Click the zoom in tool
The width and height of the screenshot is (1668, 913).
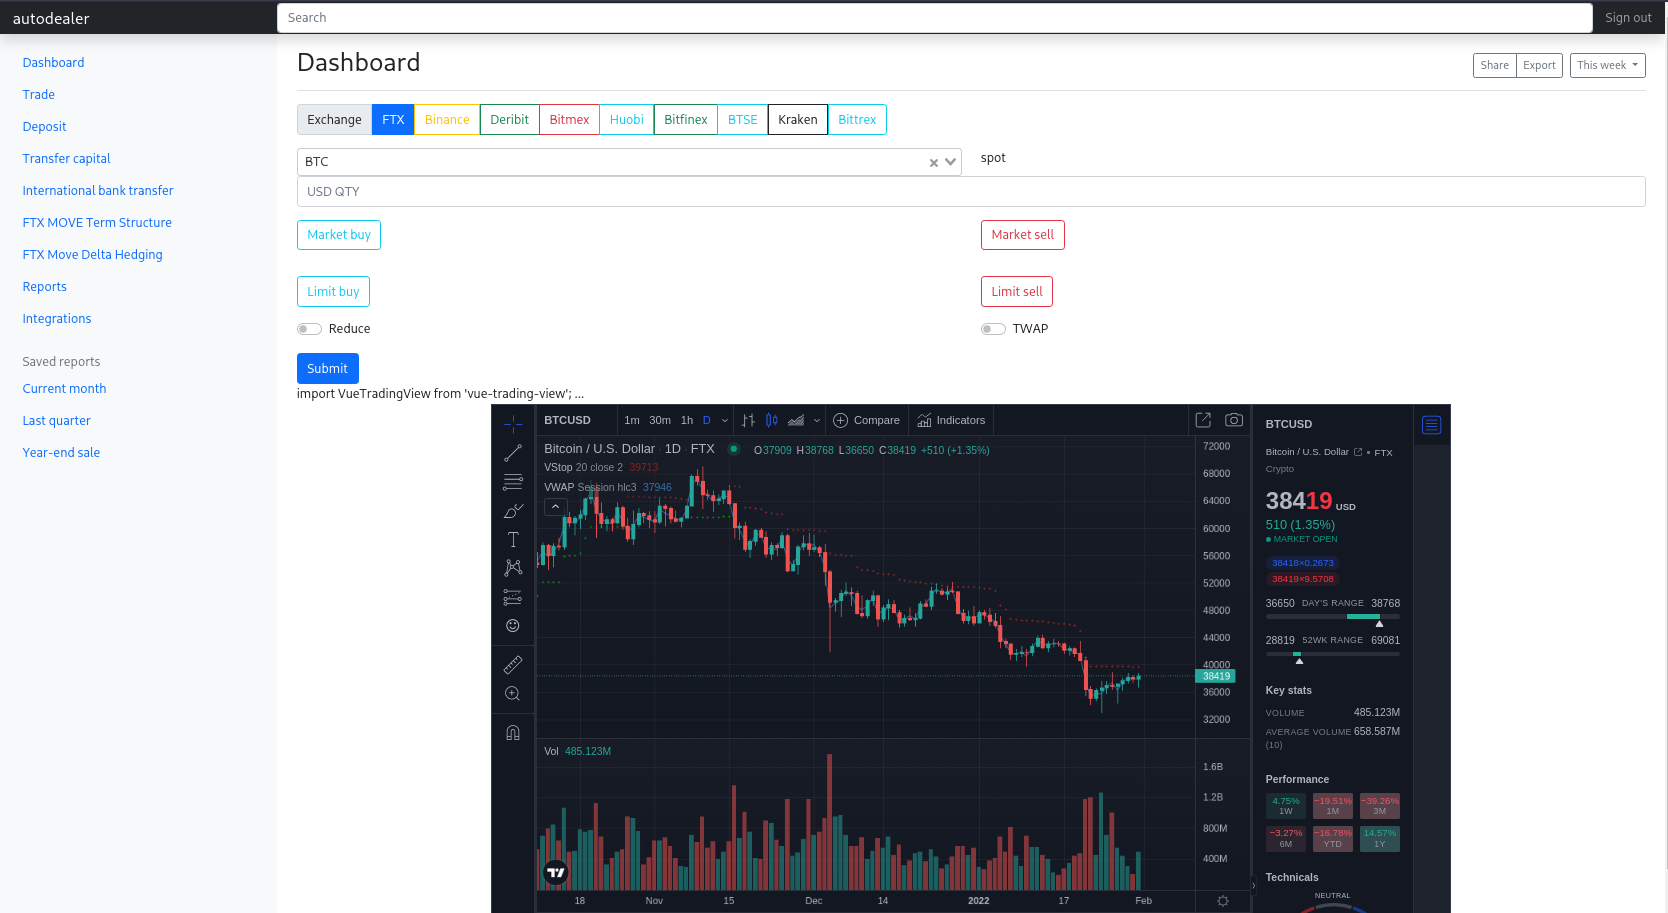(x=513, y=693)
